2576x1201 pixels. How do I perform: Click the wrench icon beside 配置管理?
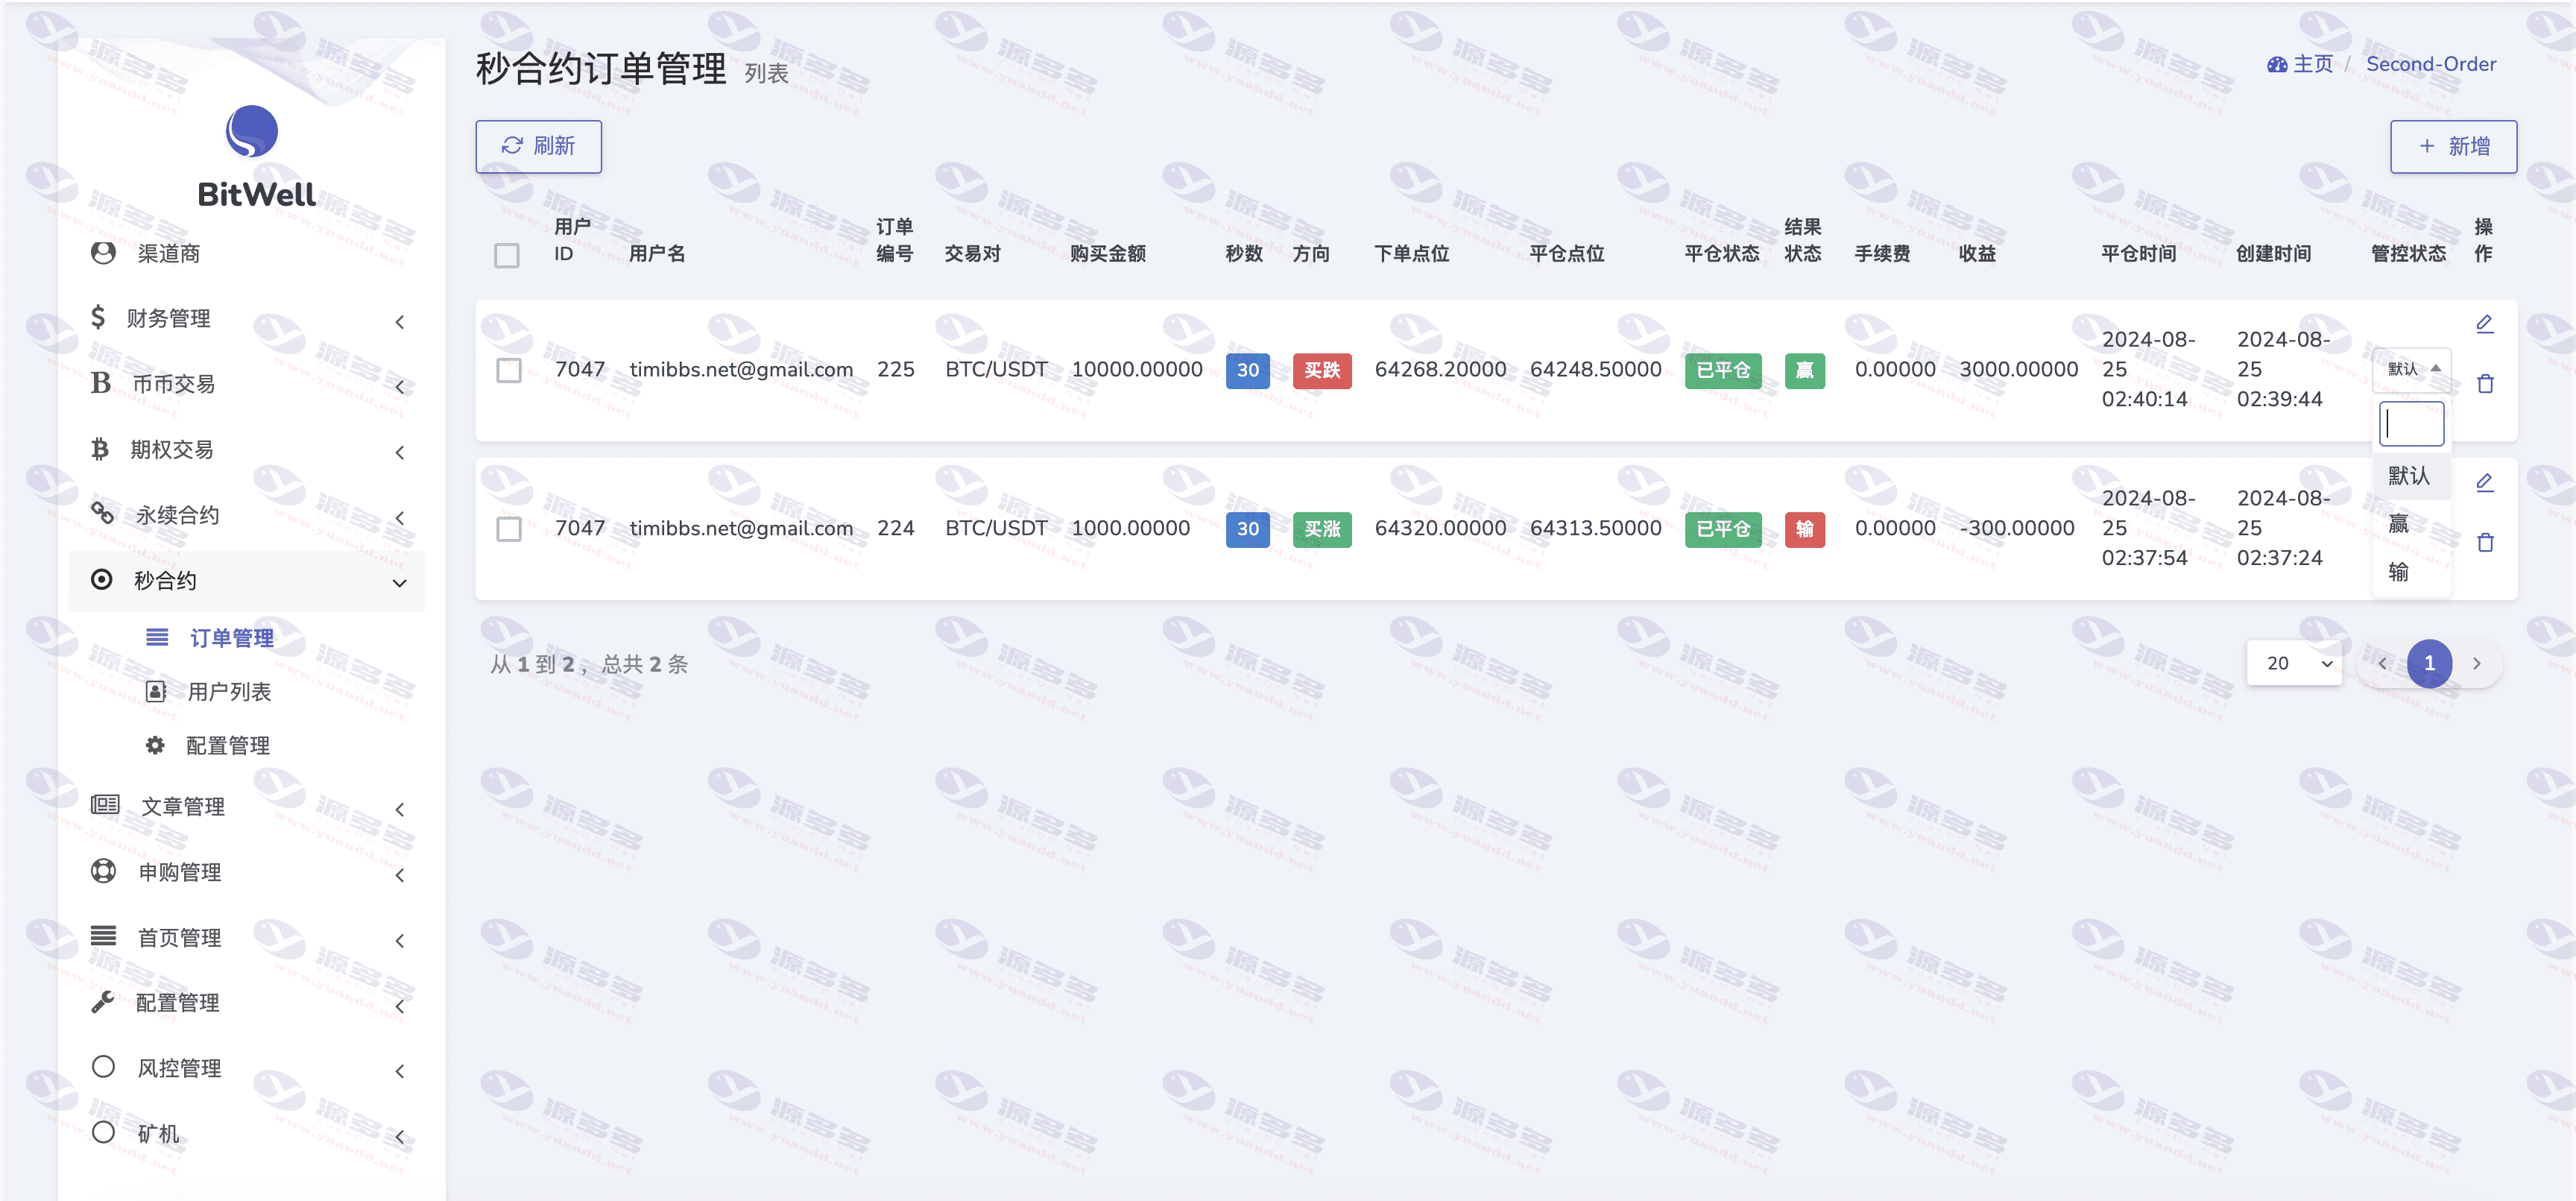102,1002
